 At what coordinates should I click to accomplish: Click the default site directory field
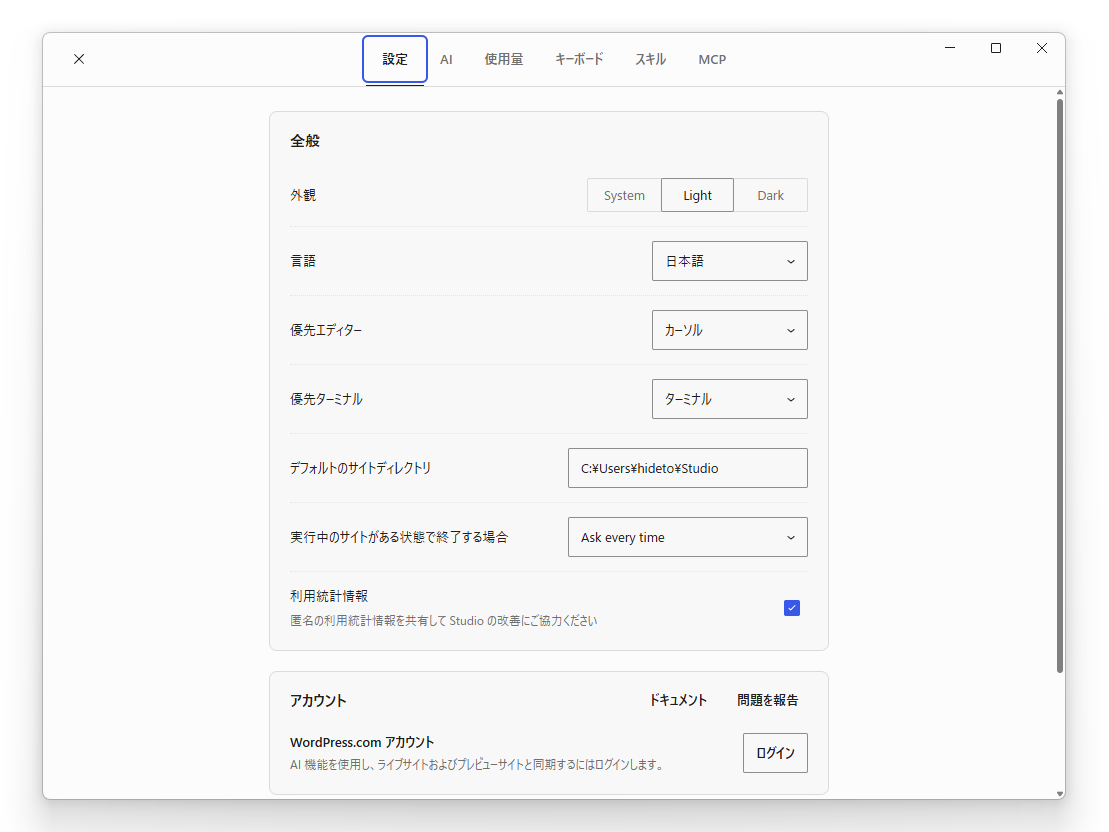tap(687, 468)
